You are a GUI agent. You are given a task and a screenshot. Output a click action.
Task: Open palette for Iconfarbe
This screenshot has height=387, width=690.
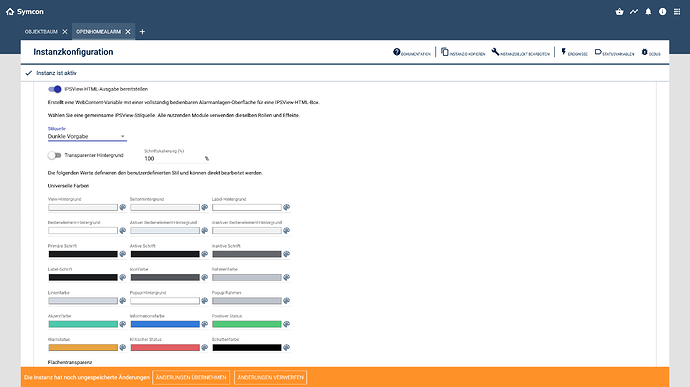pos(205,277)
